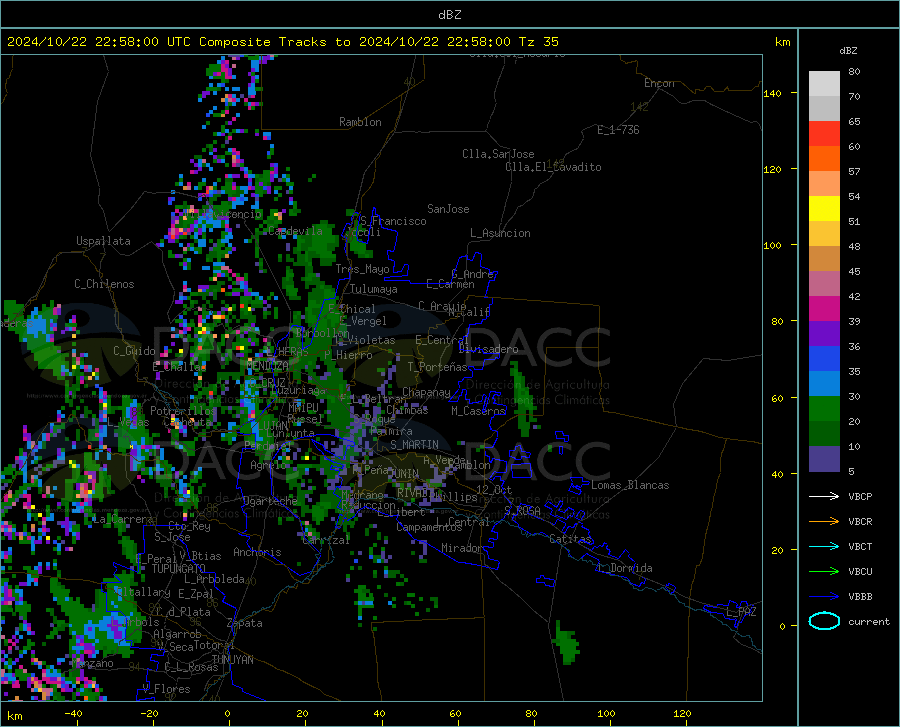Click the 'Algarrob' place label
900x727 pixels.
177,634
